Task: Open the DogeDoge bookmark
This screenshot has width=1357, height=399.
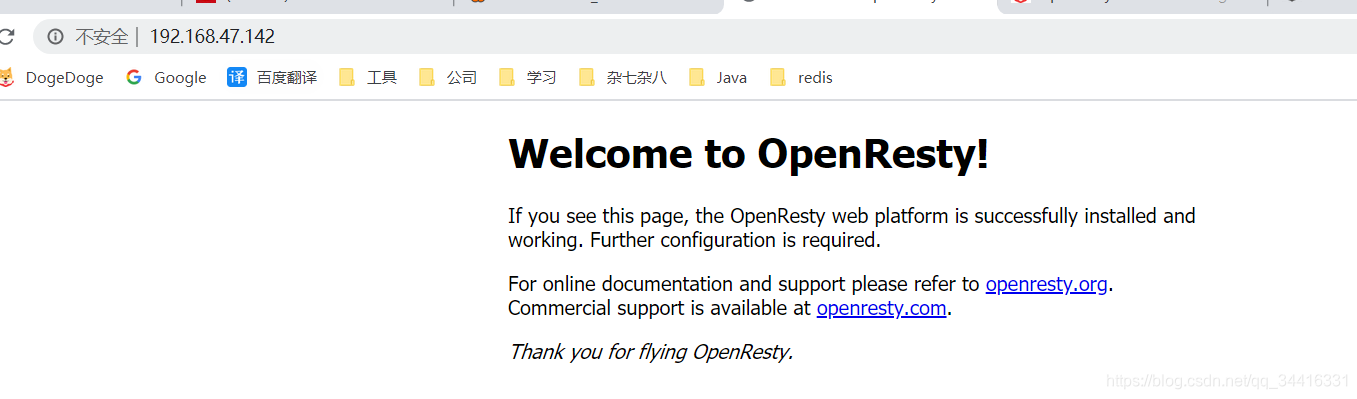Action: 51,77
